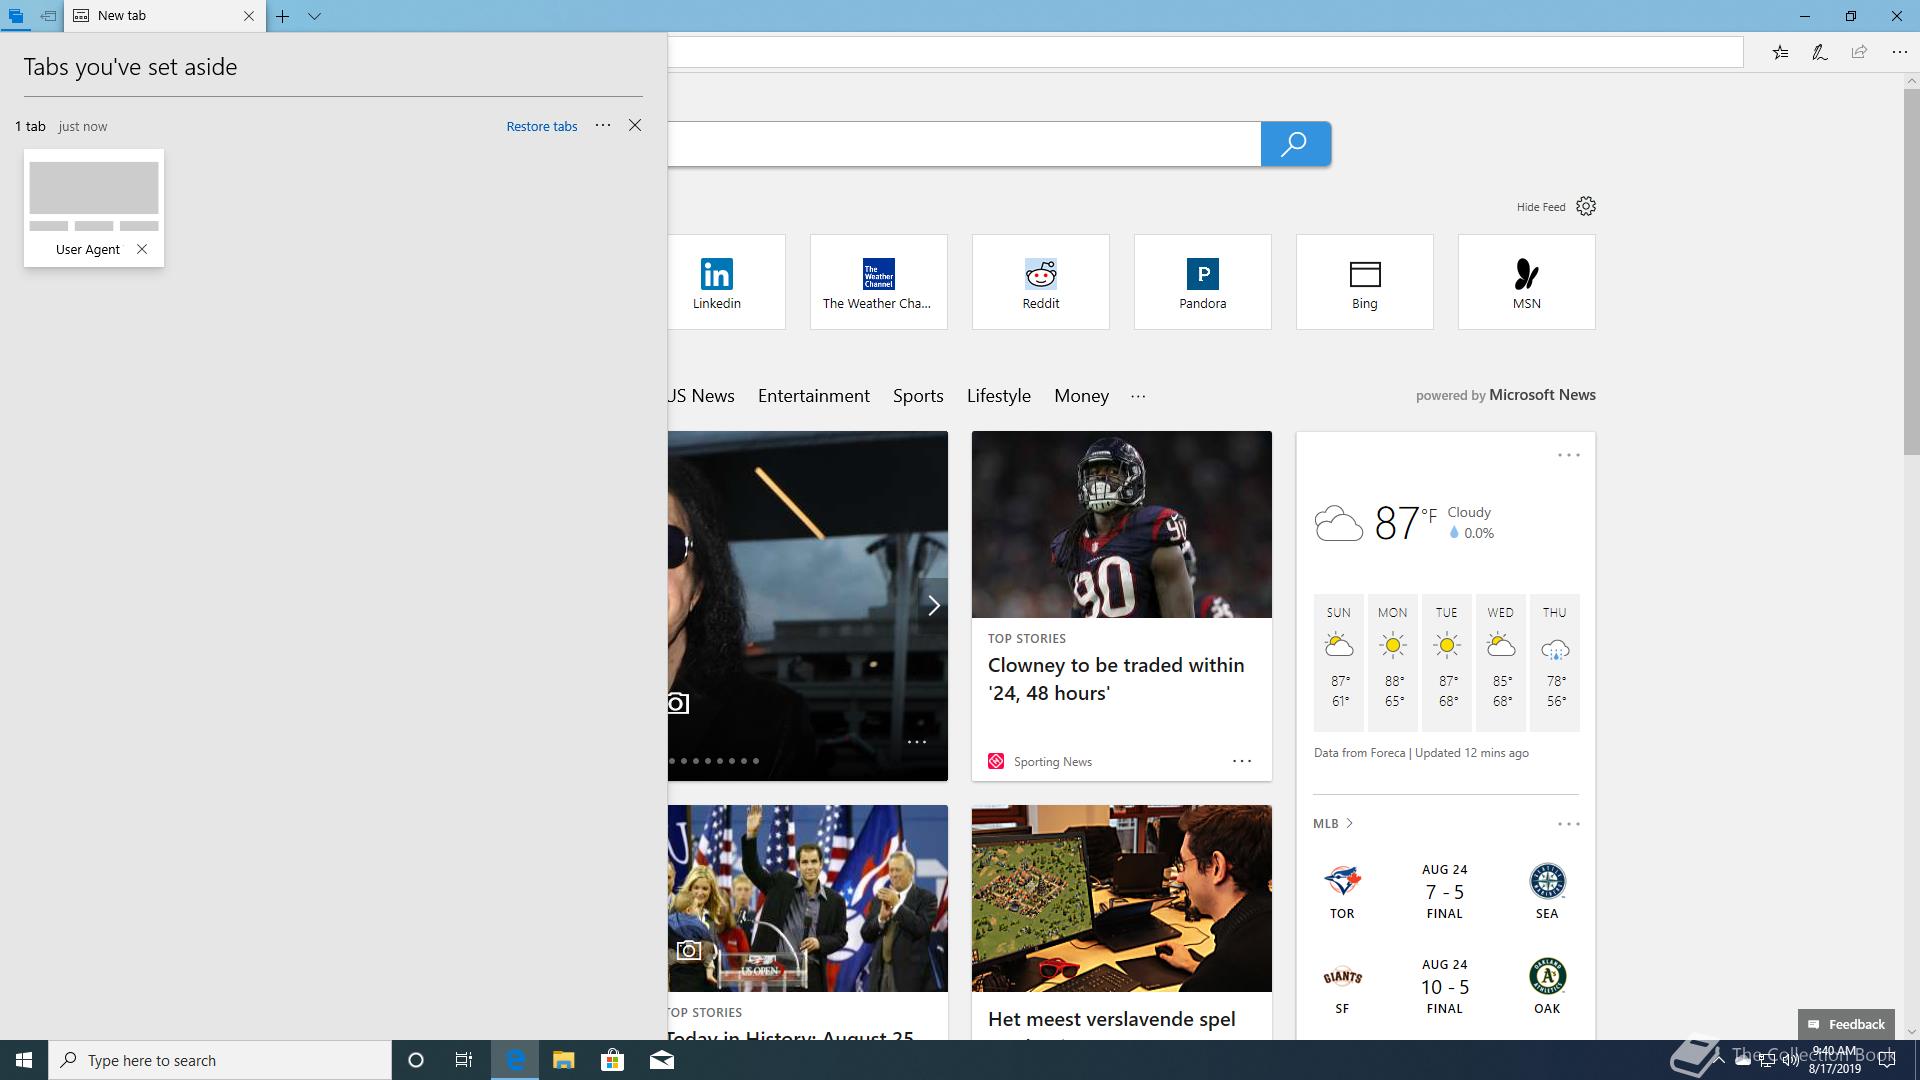Open Favorites hub star icon
The height and width of the screenshot is (1080, 1920).
pos(1780,52)
